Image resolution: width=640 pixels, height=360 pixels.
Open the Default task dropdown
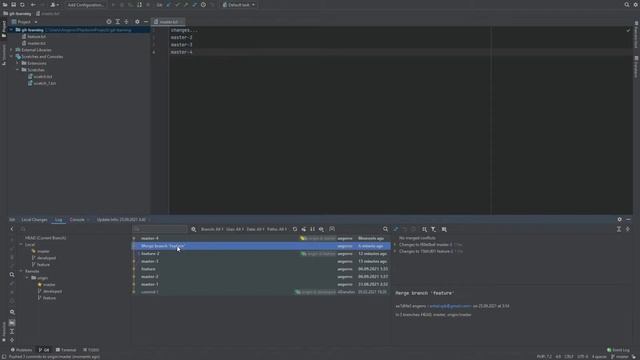[239, 5]
